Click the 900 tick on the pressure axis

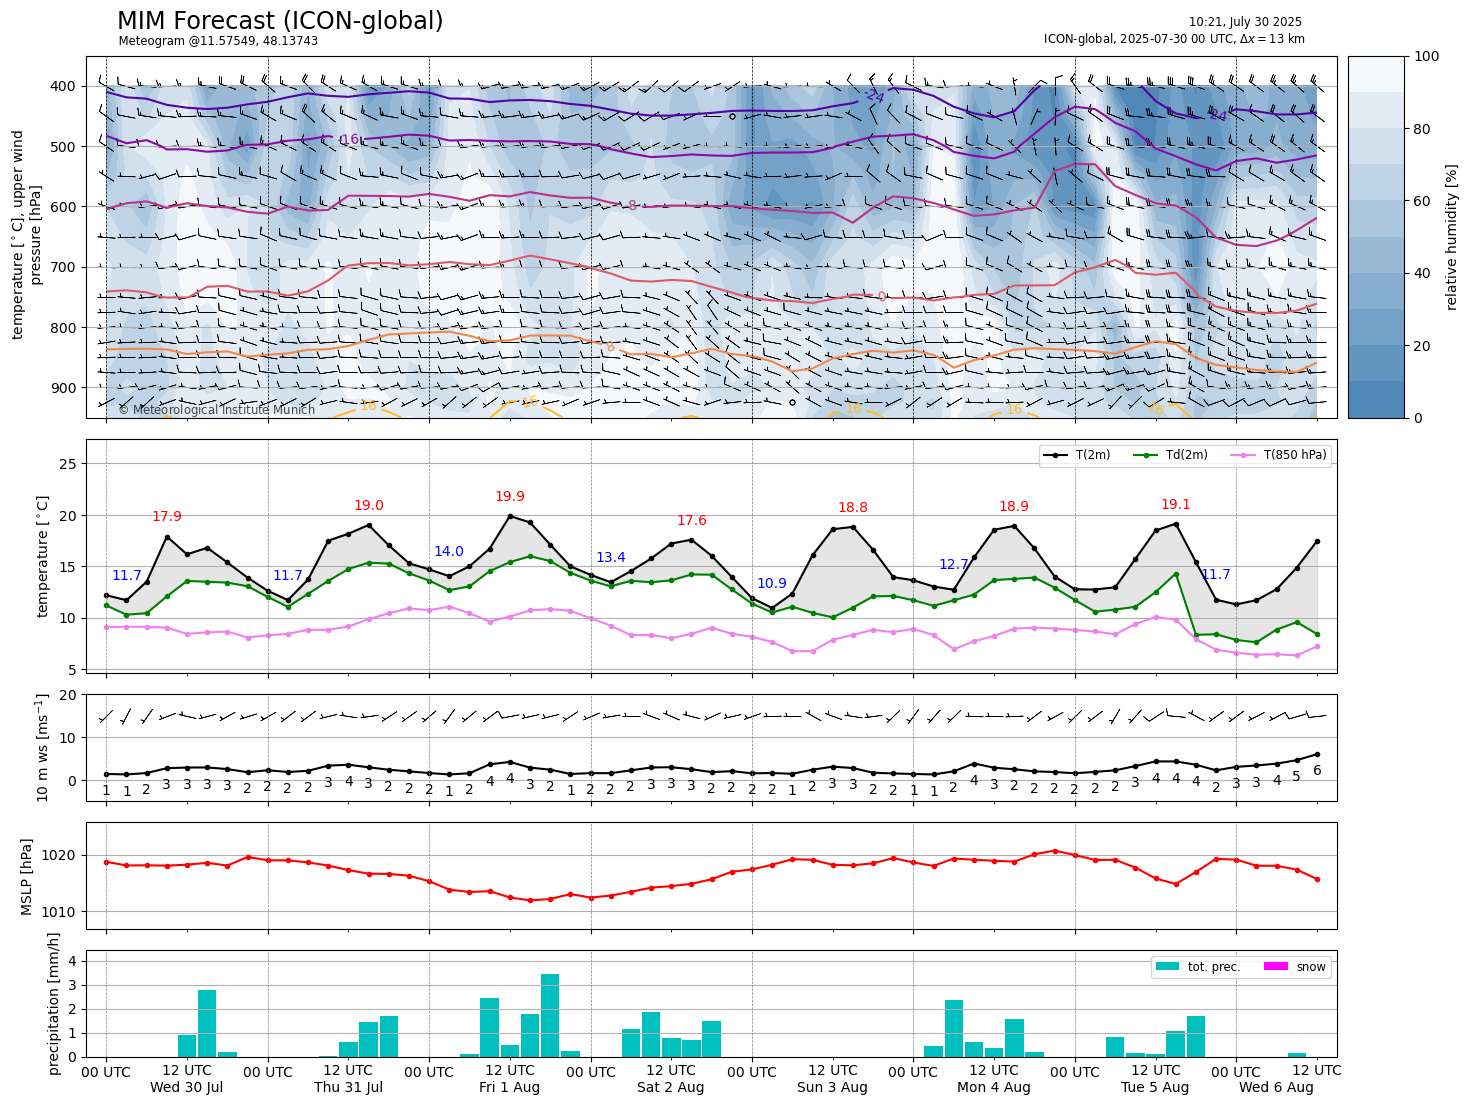(x=63, y=388)
